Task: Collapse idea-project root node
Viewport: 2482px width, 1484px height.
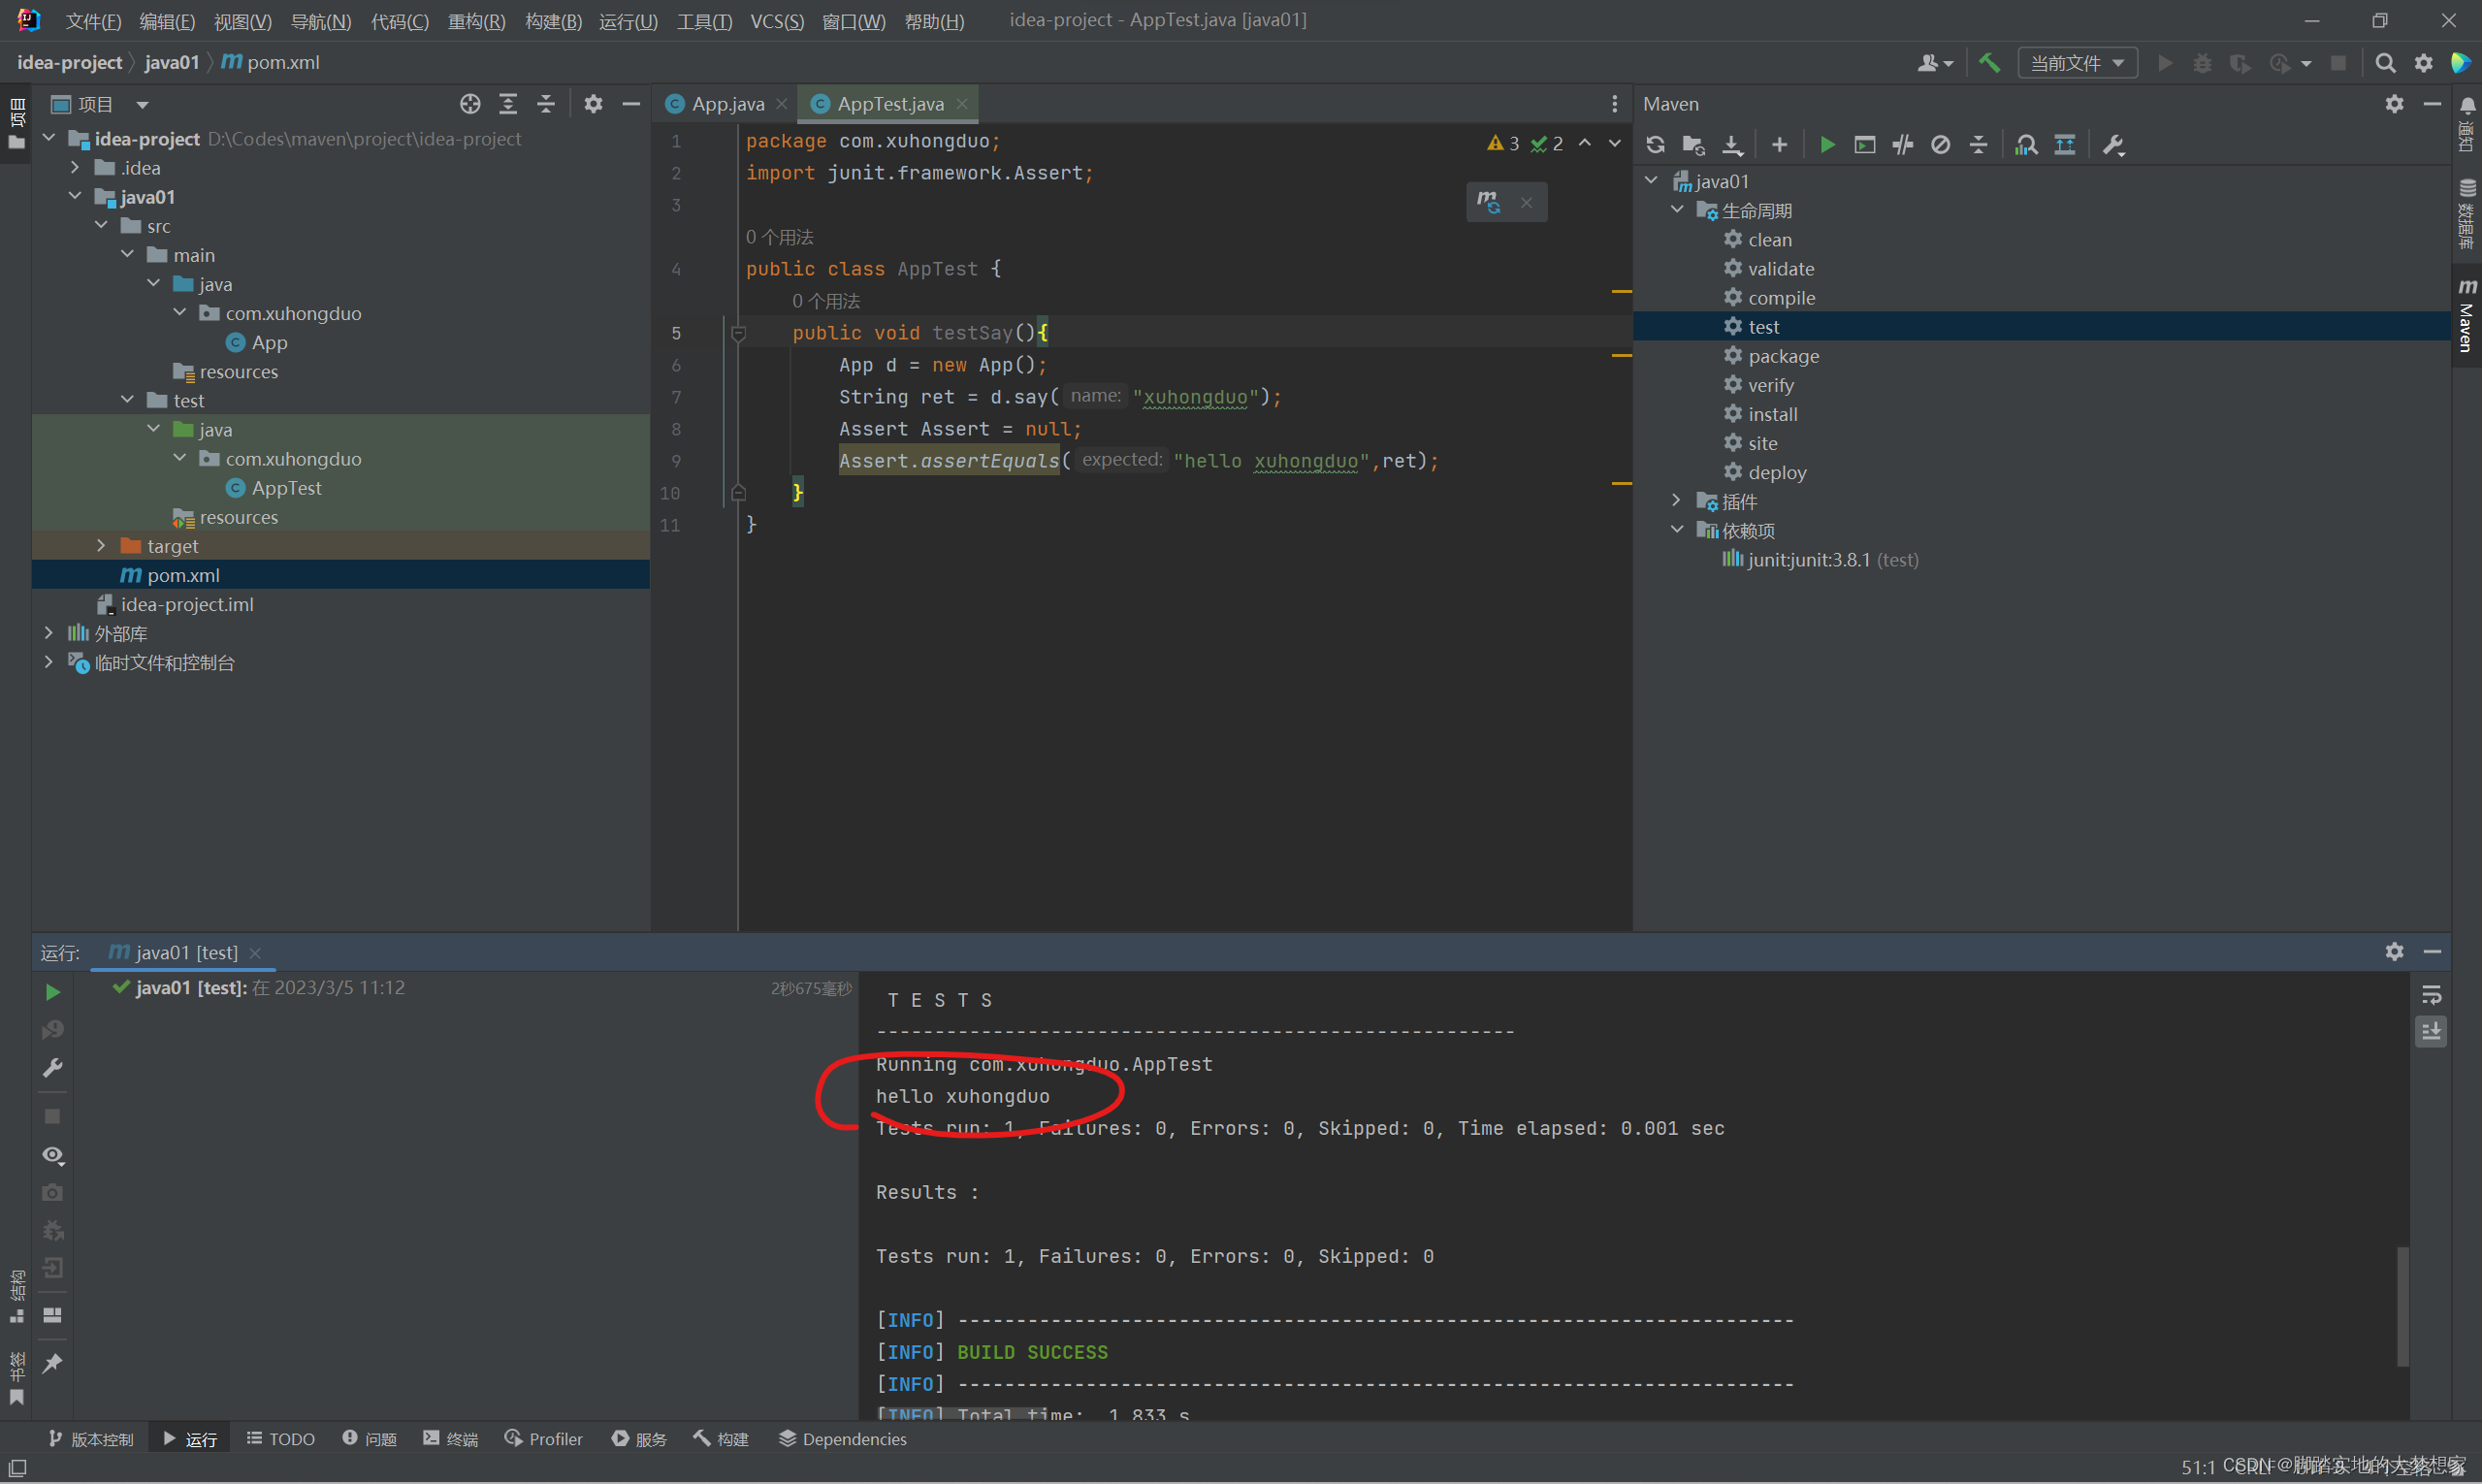Action: pyautogui.click(x=48, y=138)
